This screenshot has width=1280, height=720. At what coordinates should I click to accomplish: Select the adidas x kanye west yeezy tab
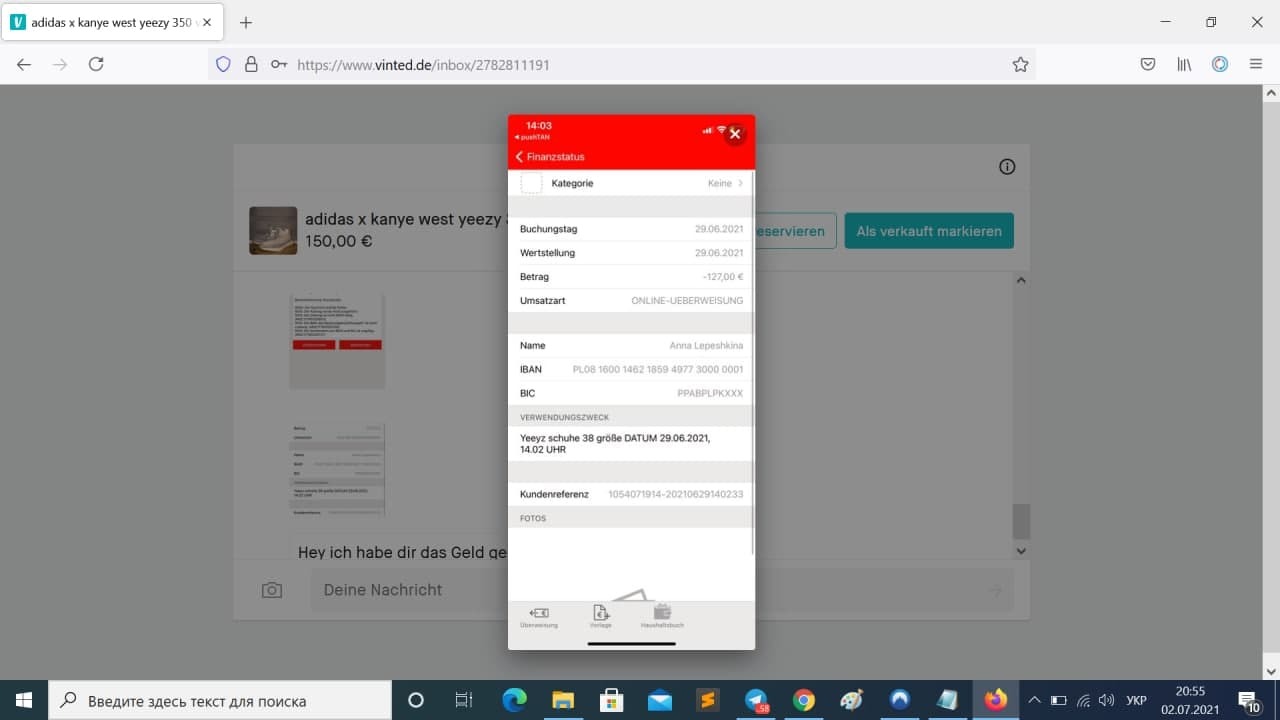click(x=113, y=22)
